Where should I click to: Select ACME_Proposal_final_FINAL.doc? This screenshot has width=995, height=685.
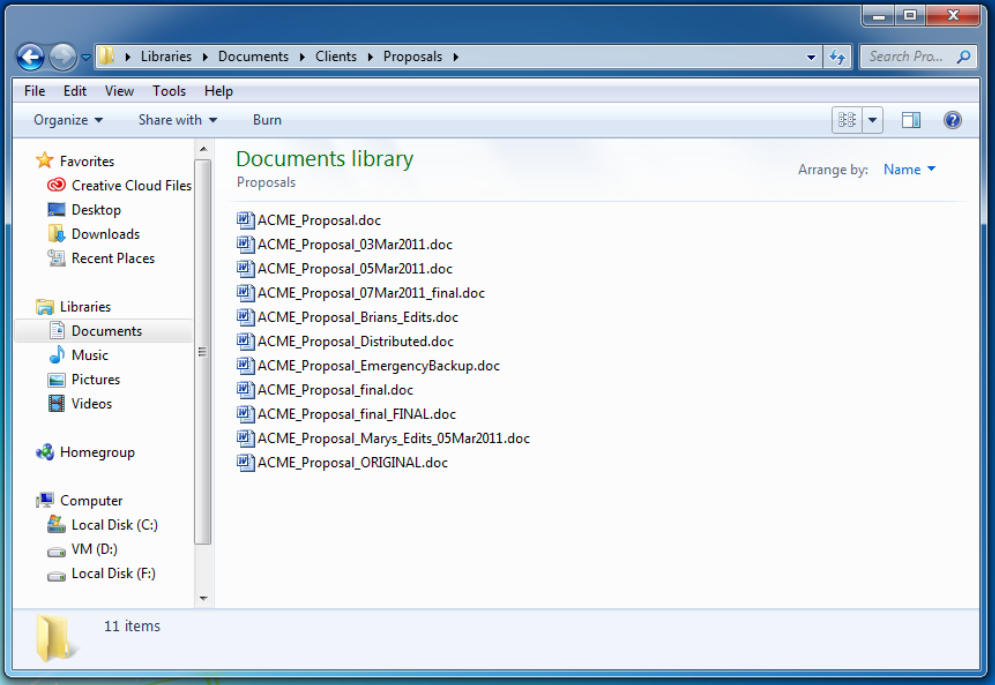click(x=355, y=414)
